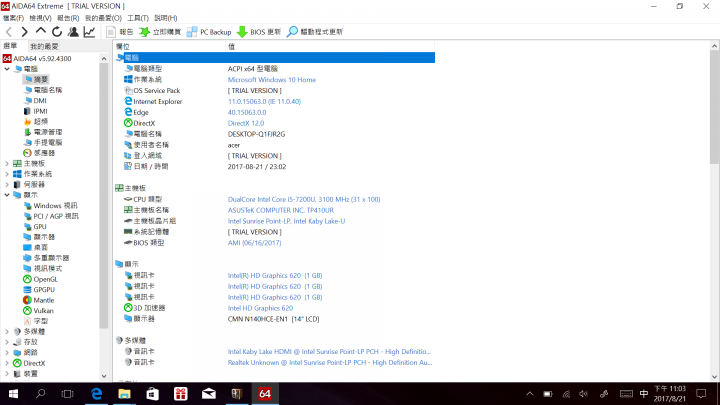
Task: Expand the 伺服器 tree node
Action: pyautogui.click(x=7, y=185)
